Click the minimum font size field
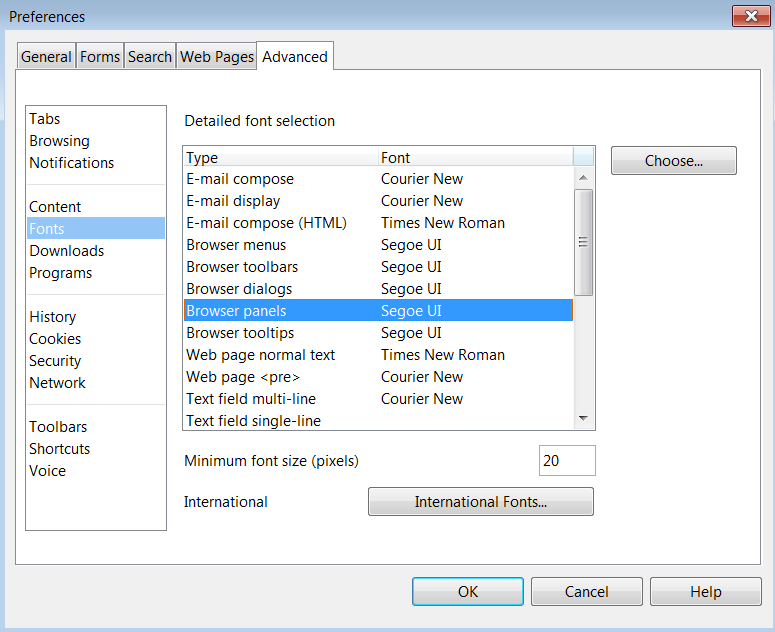This screenshot has width=775, height=632. [566, 461]
